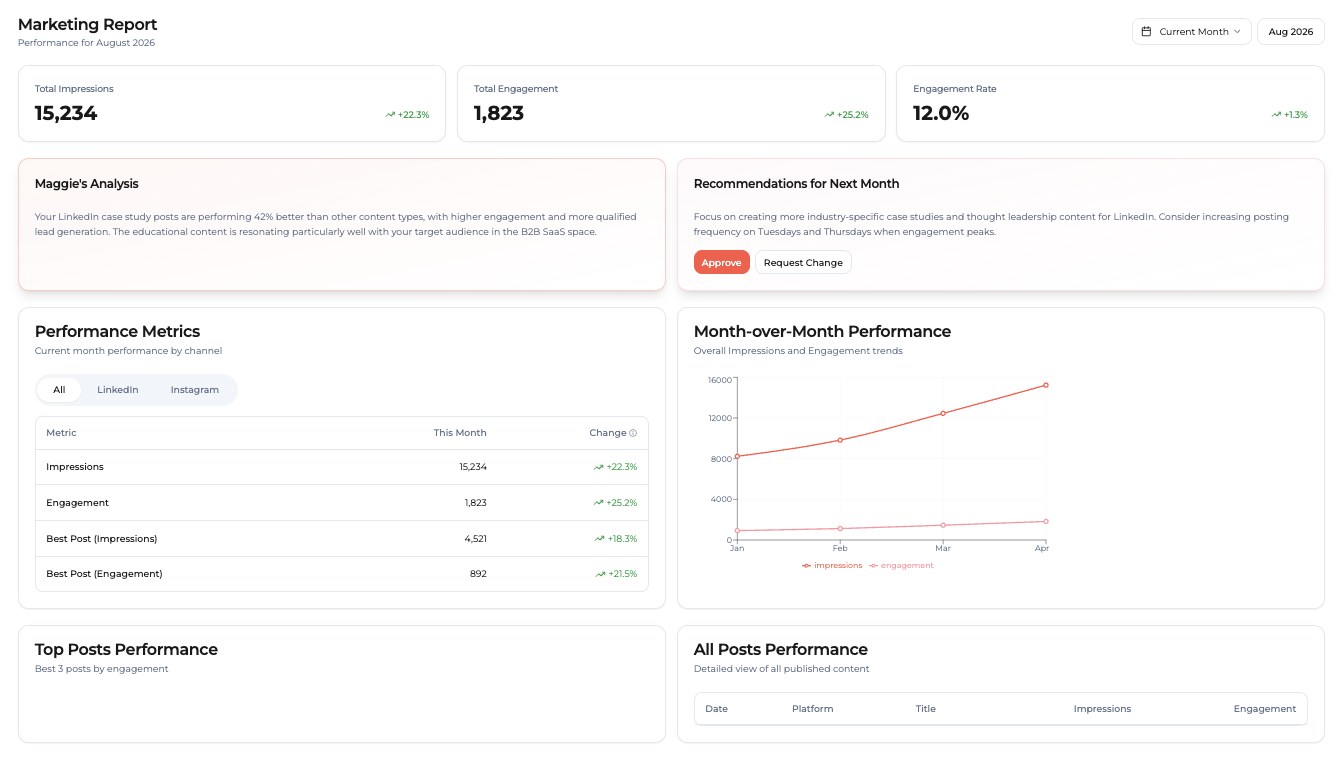Click the Title column header in All Posts
This screenshot has height=762, width=1336.
point(925,709)
